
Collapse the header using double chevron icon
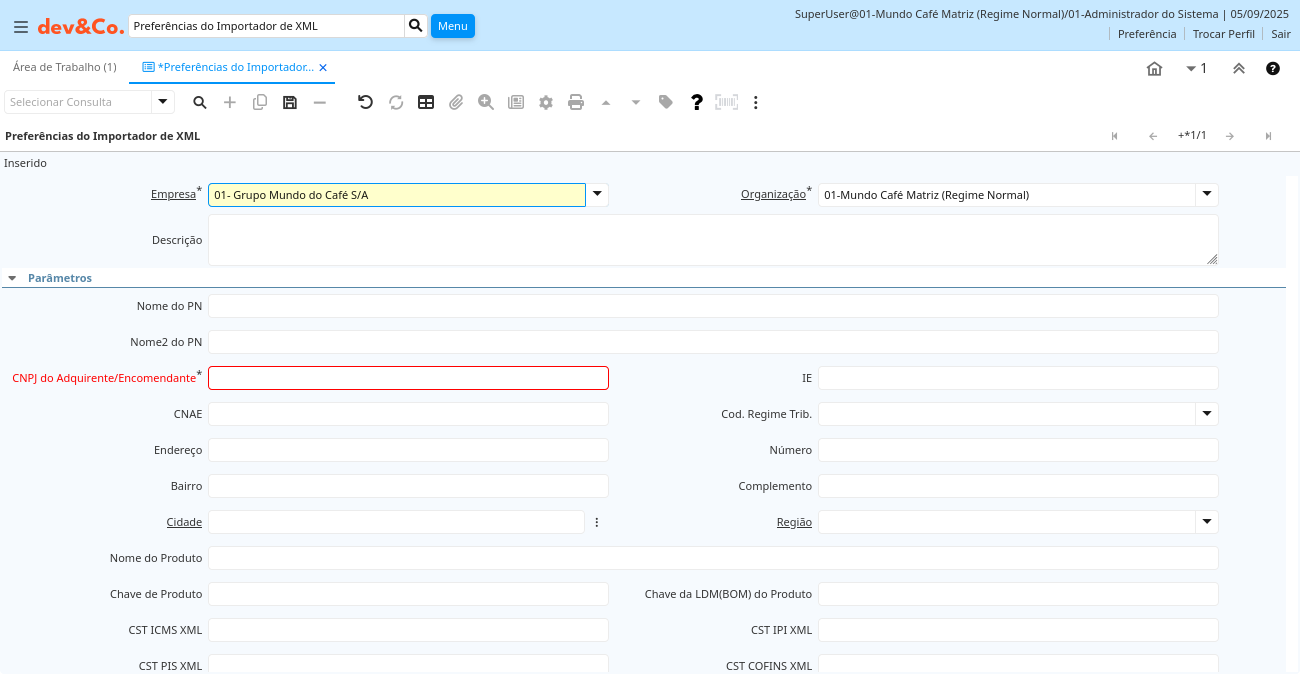pos(1238,68)
